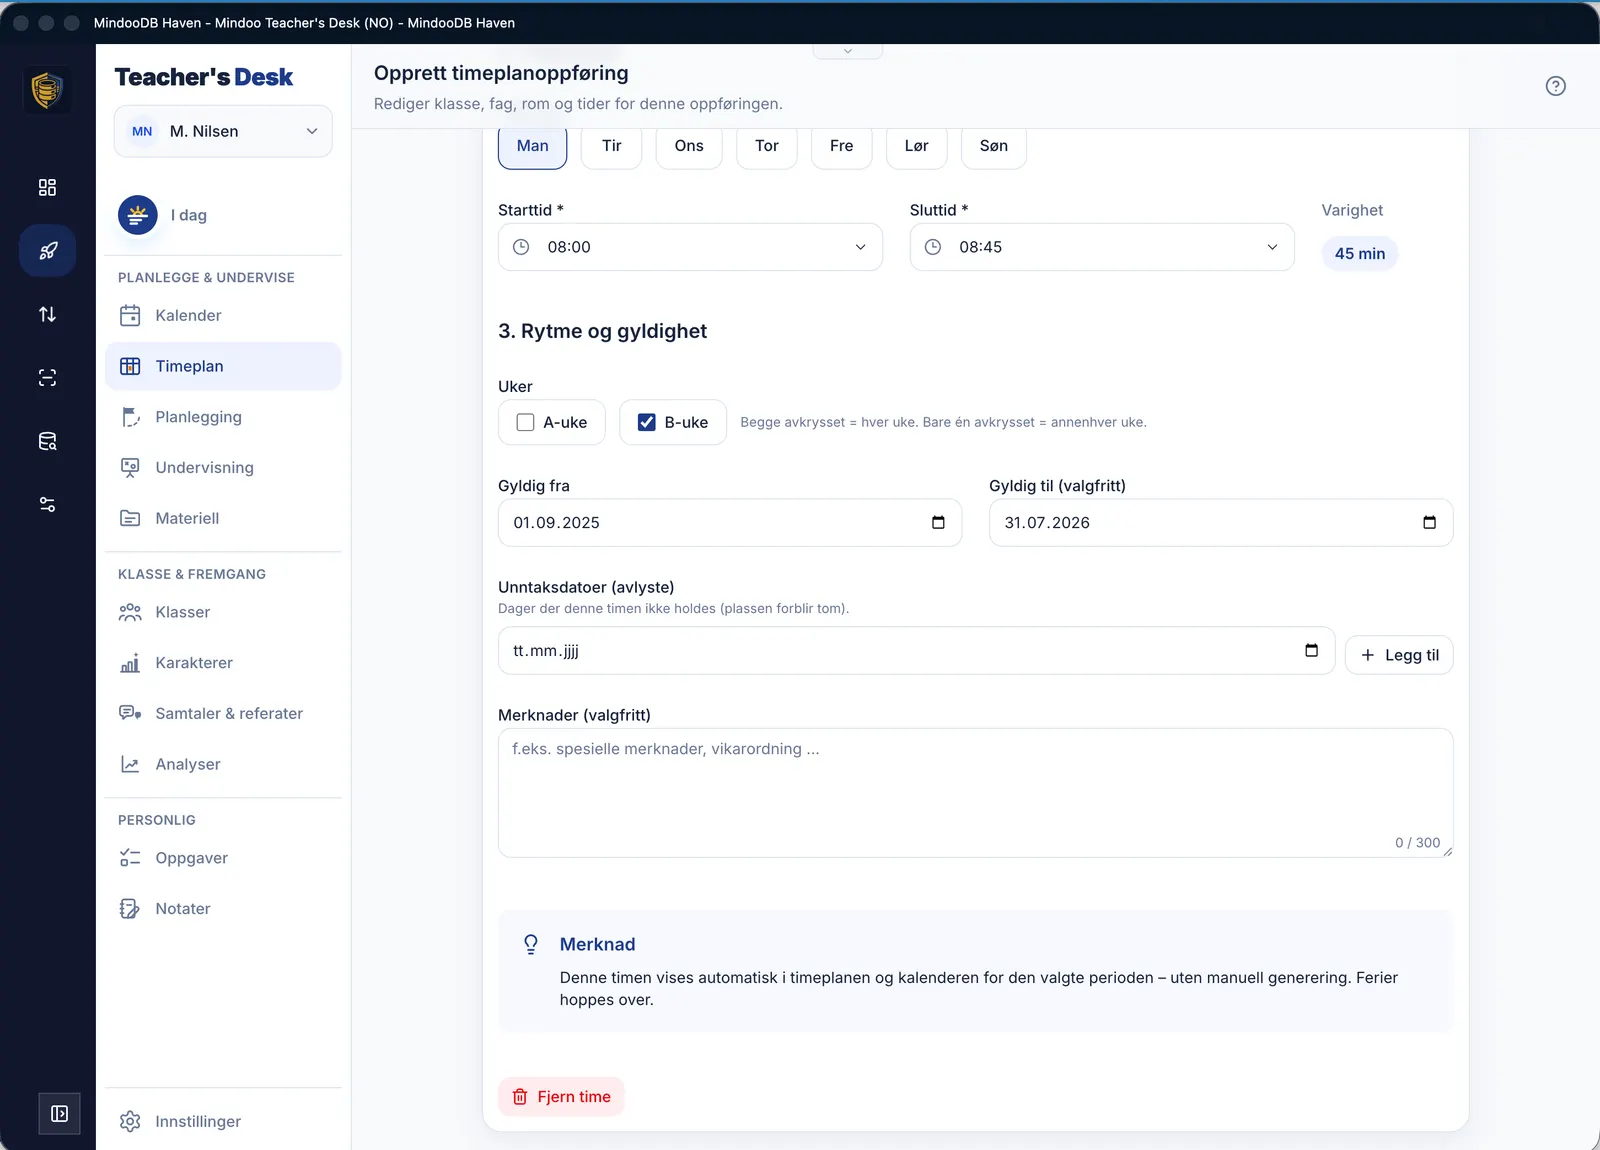This screenshot has height=1150, width=1600.
Task: Click the database search icon in rail
Action: click(x=47, y=441)
